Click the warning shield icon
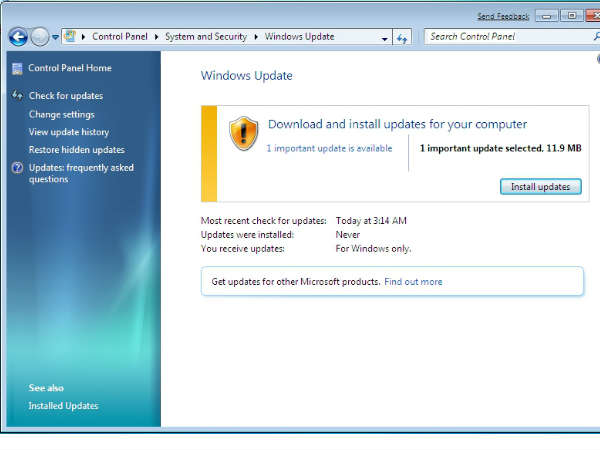This screenshot has height=450, width=600. pyautogui.click(x=243, y=133)
